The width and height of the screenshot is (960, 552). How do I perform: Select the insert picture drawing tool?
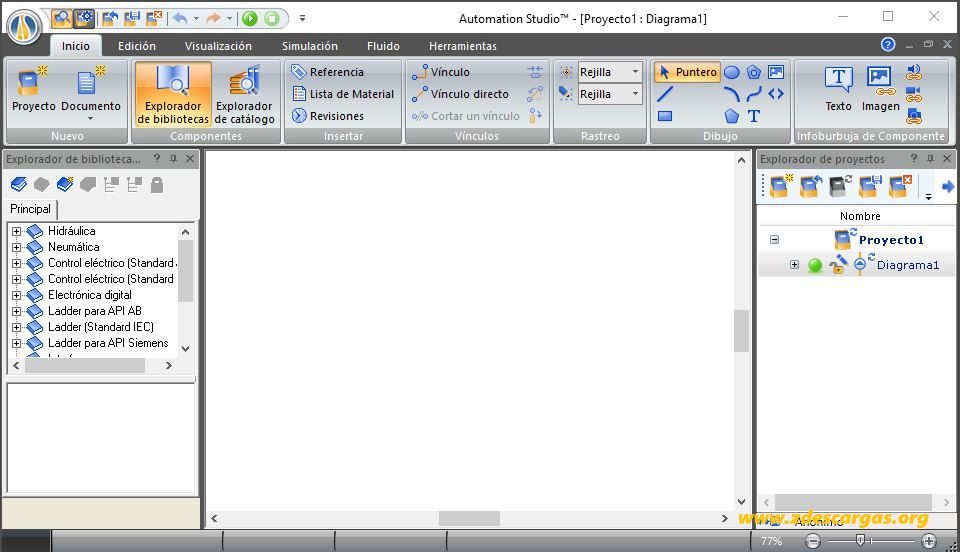776,72
